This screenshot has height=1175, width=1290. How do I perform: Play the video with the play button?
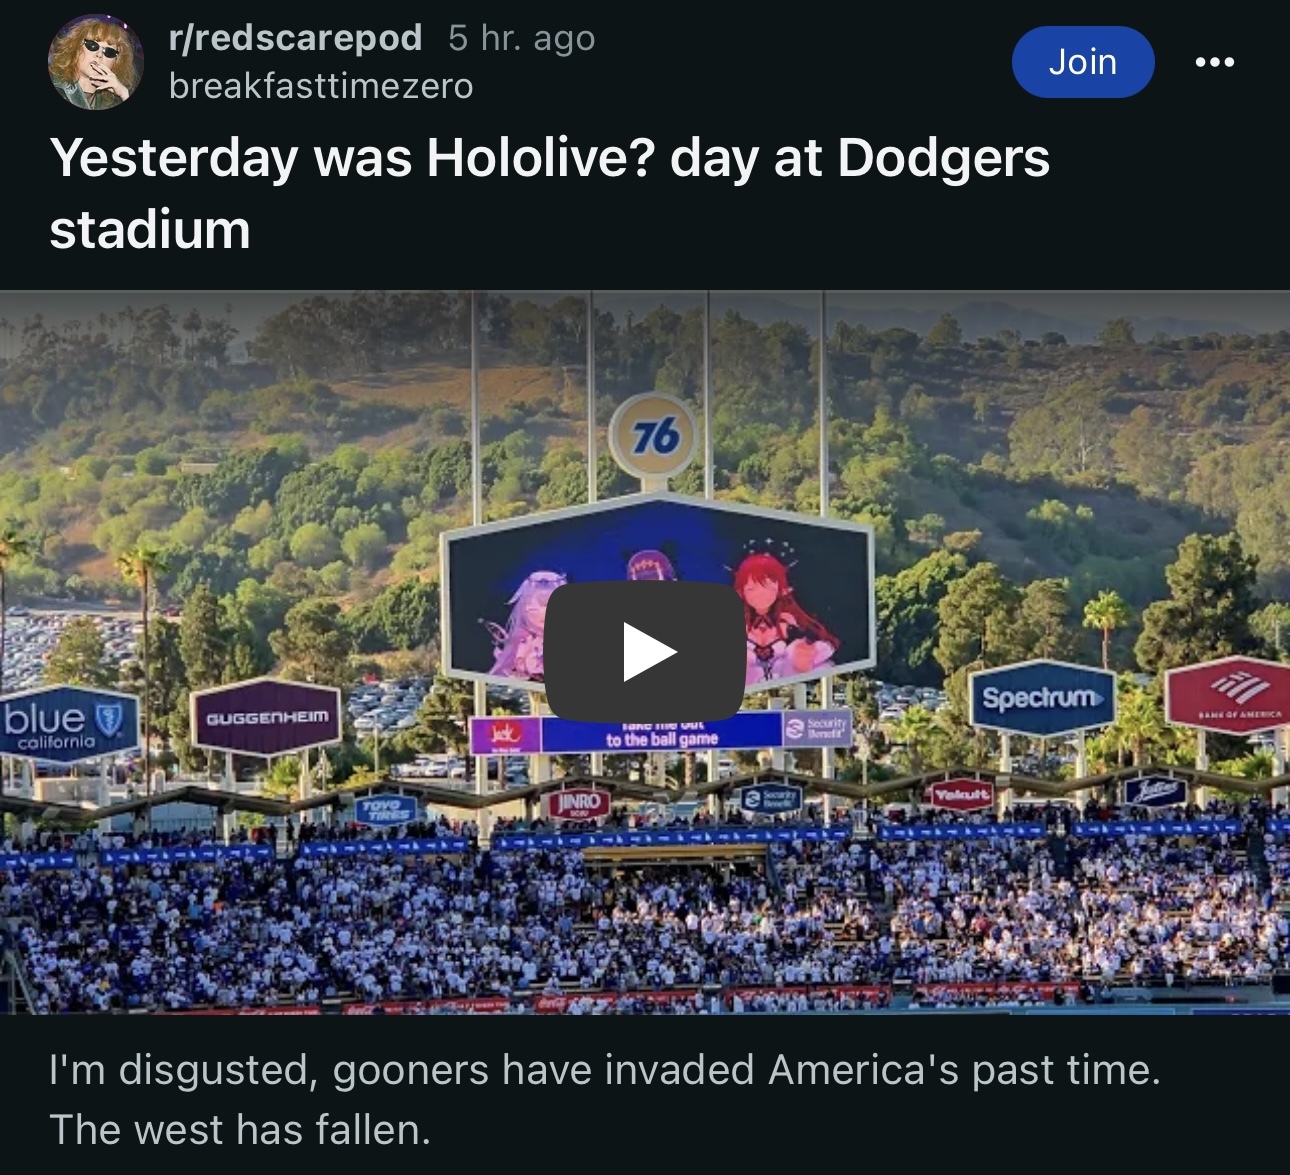coord(645,652)
